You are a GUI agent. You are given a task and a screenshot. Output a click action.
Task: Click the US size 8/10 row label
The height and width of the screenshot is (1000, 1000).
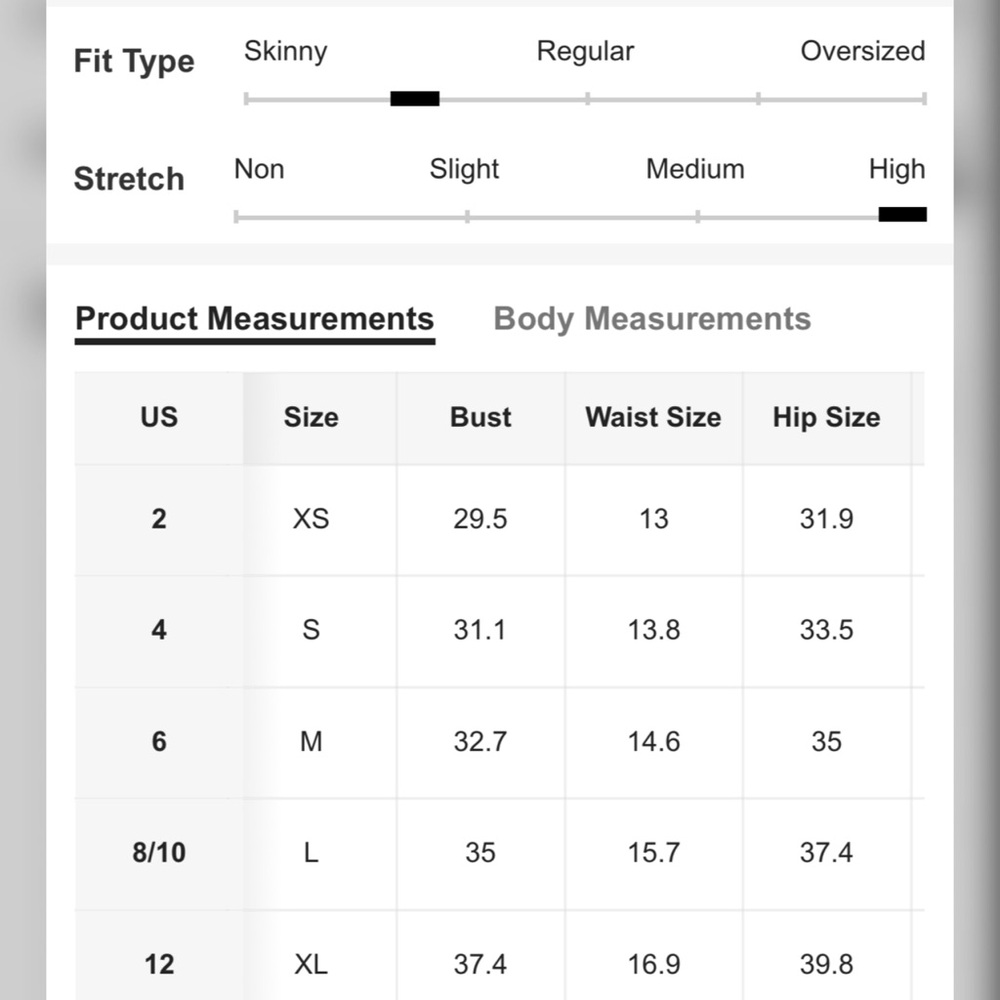[159, 853]
